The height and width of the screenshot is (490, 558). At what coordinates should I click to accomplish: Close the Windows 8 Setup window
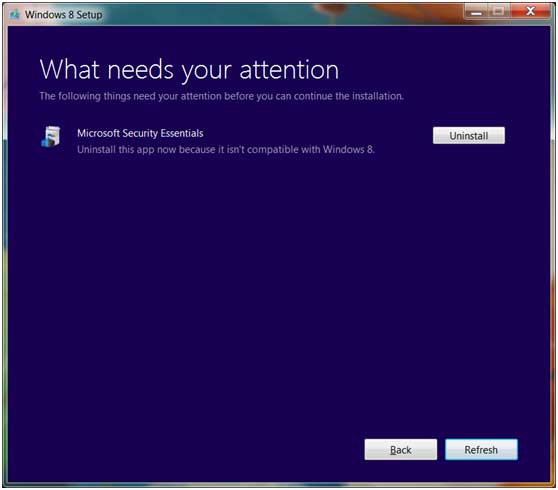click(531, 11)
